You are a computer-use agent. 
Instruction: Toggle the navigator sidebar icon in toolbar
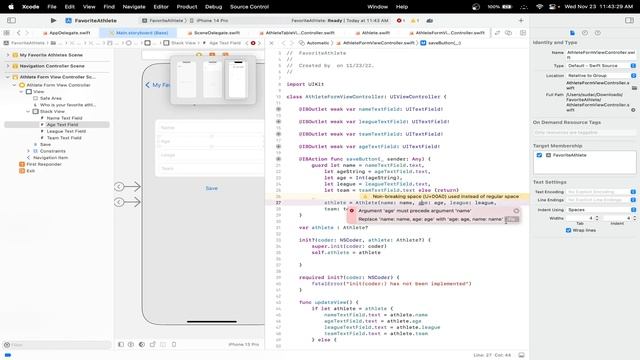(11, 20)
